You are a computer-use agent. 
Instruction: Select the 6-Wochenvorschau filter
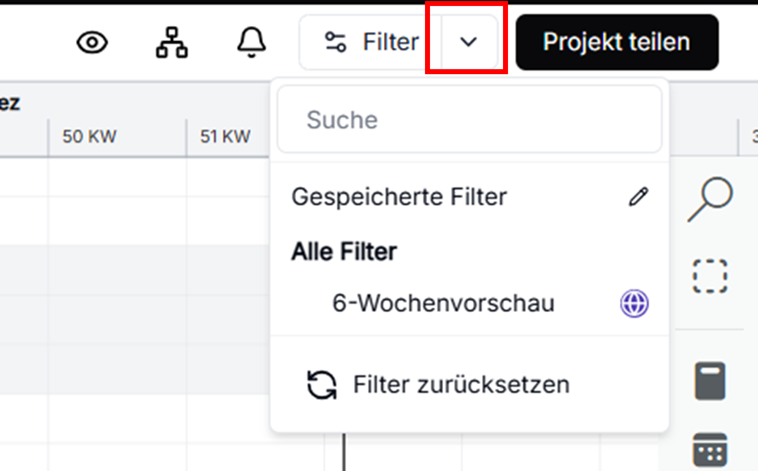point(443,303)
